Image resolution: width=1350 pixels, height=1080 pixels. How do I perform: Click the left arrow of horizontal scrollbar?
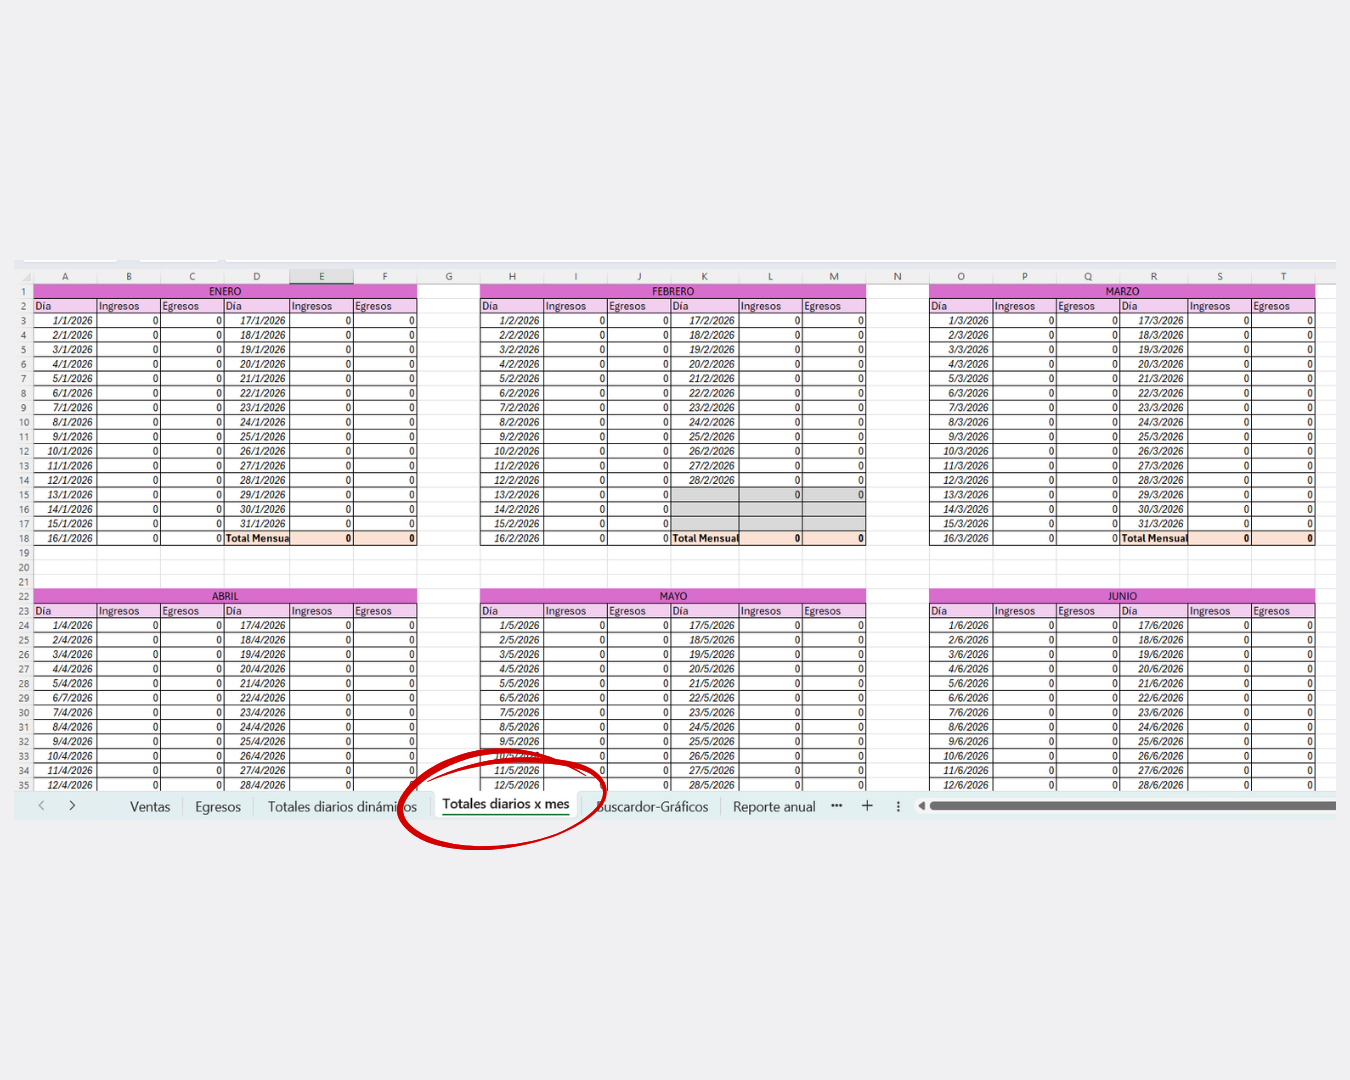click(x=921, y=806)
